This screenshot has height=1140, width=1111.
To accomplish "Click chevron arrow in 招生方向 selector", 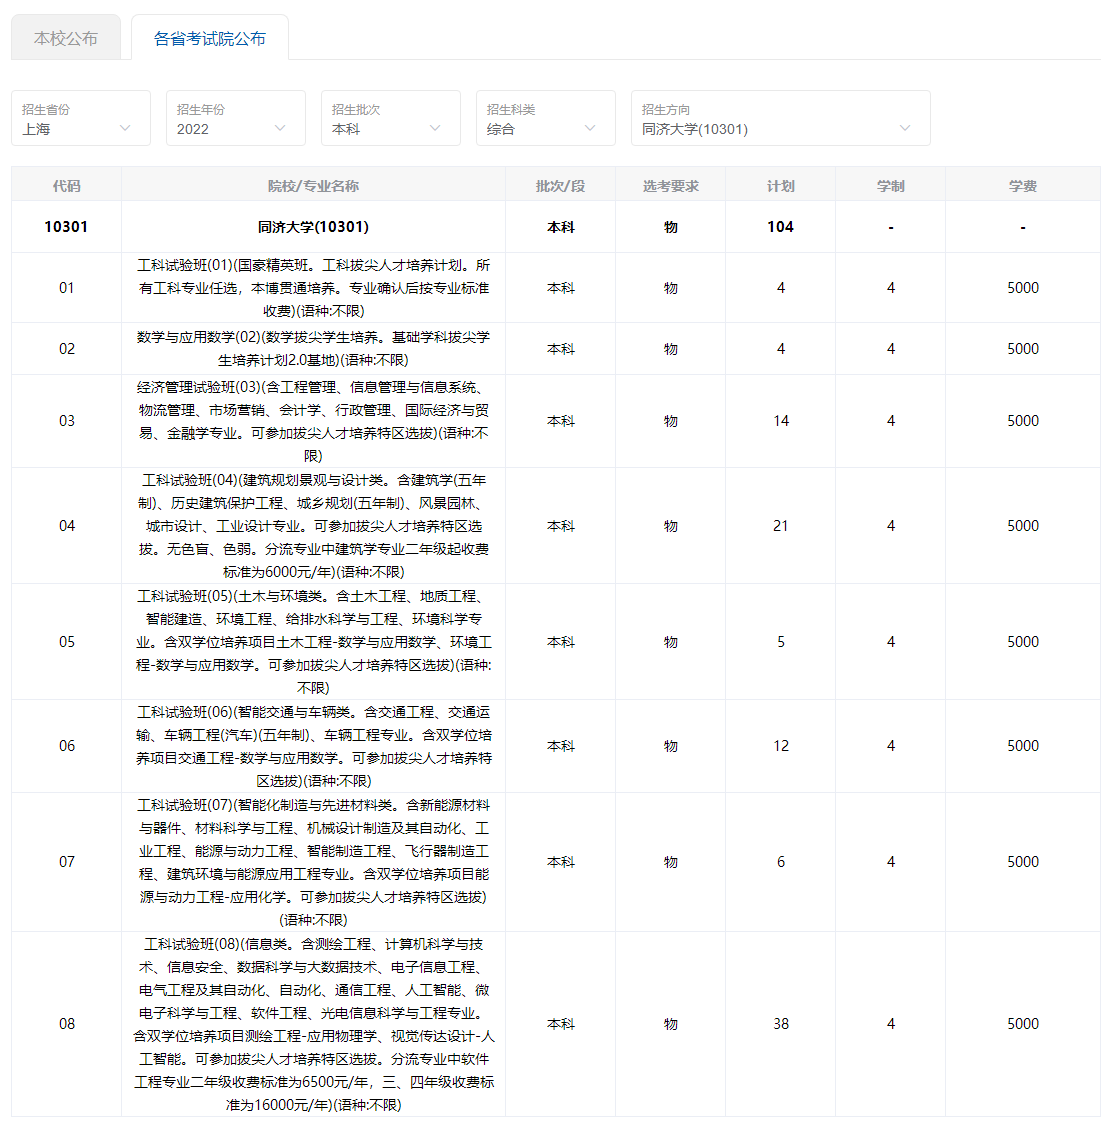I will 905,128.
